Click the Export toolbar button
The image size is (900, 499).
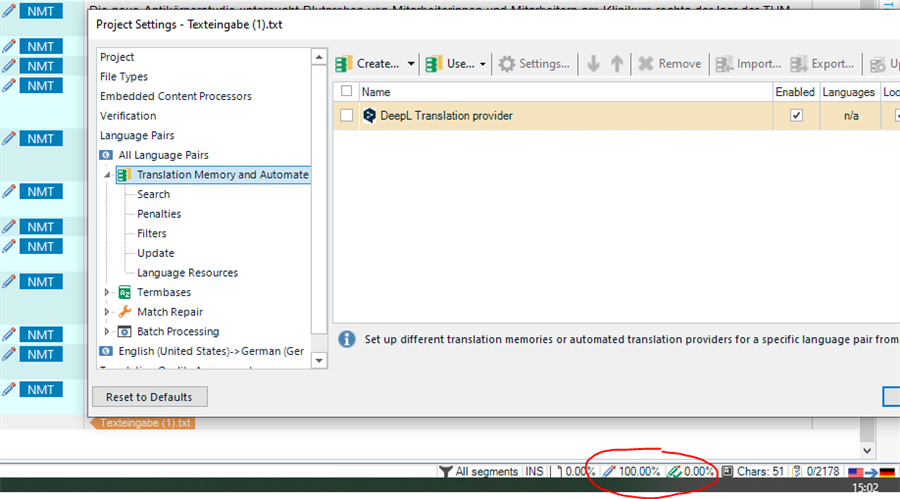(823, 64)
